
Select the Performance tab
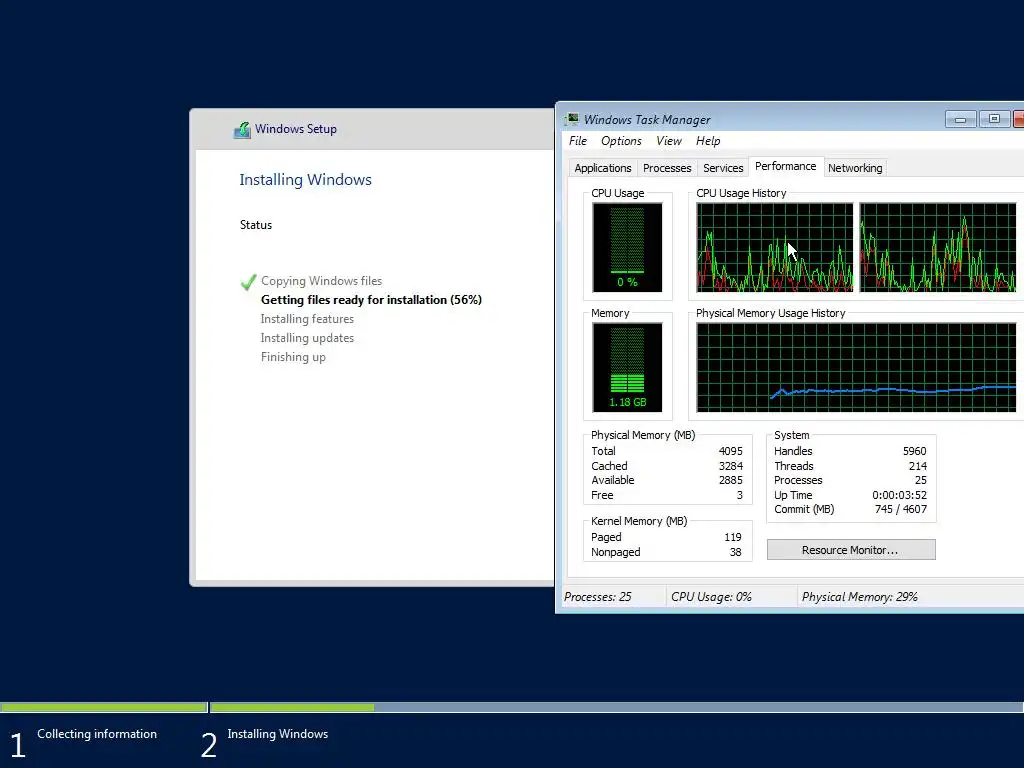click(786, 166)
